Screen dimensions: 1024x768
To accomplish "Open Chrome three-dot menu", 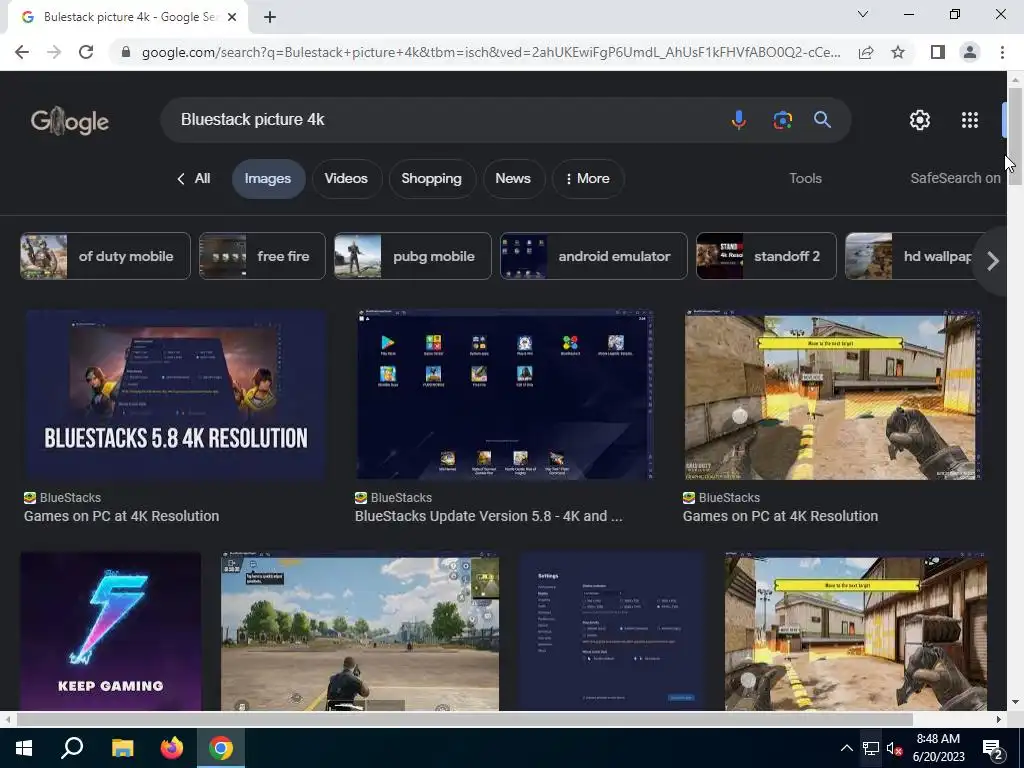I will [x=1002, y=52].
